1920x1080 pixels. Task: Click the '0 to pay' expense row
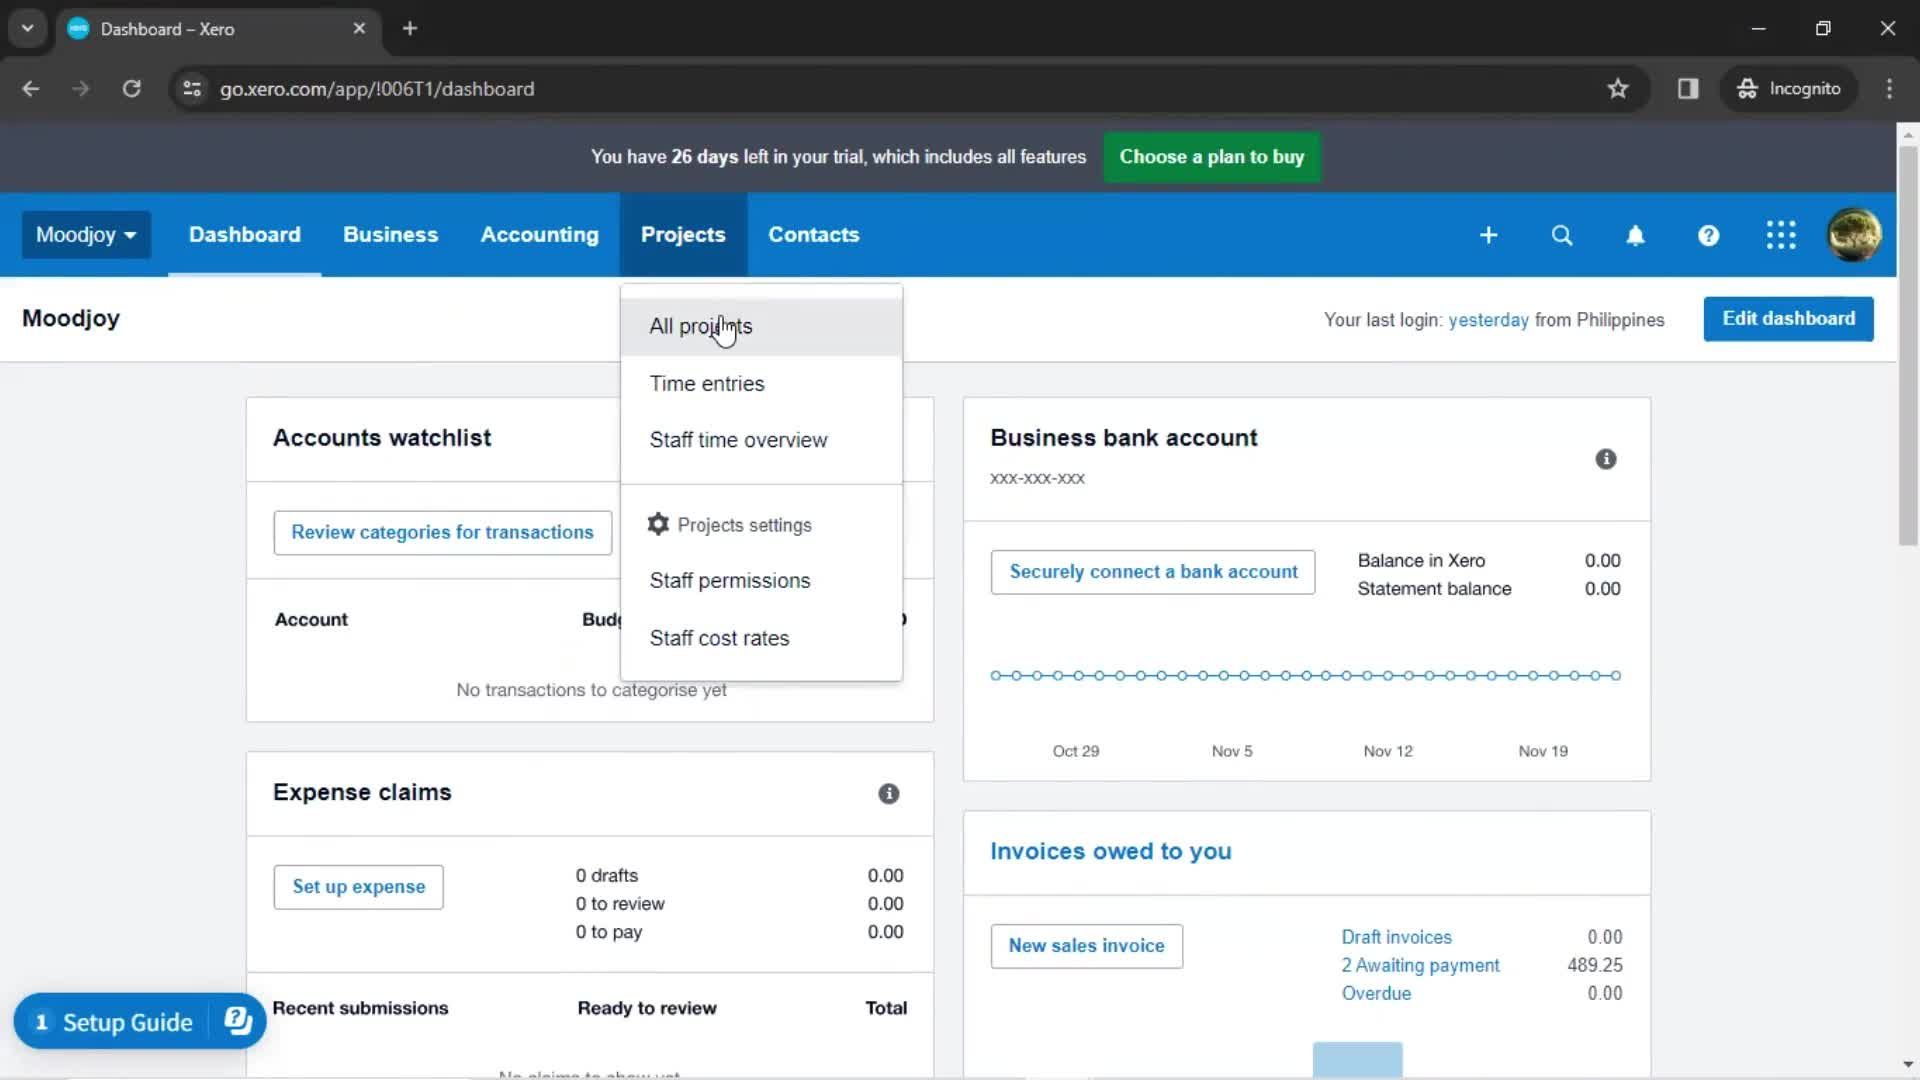608,932
